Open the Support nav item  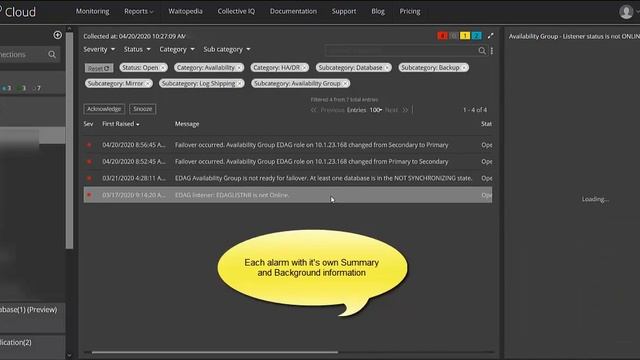(344, 11)
